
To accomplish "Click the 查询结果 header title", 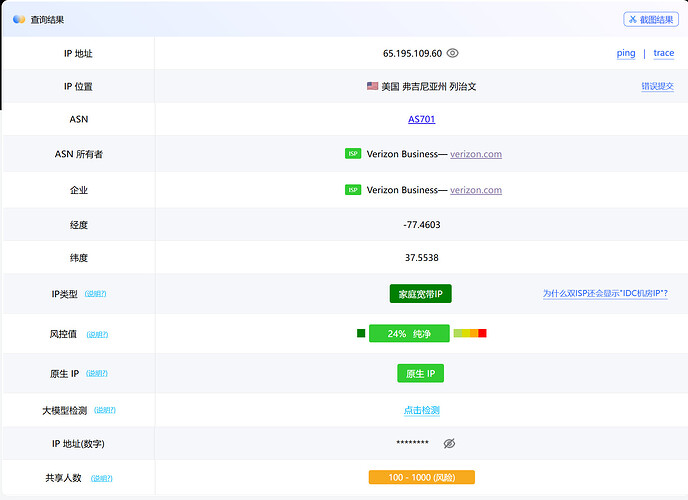I will point(47,20).
